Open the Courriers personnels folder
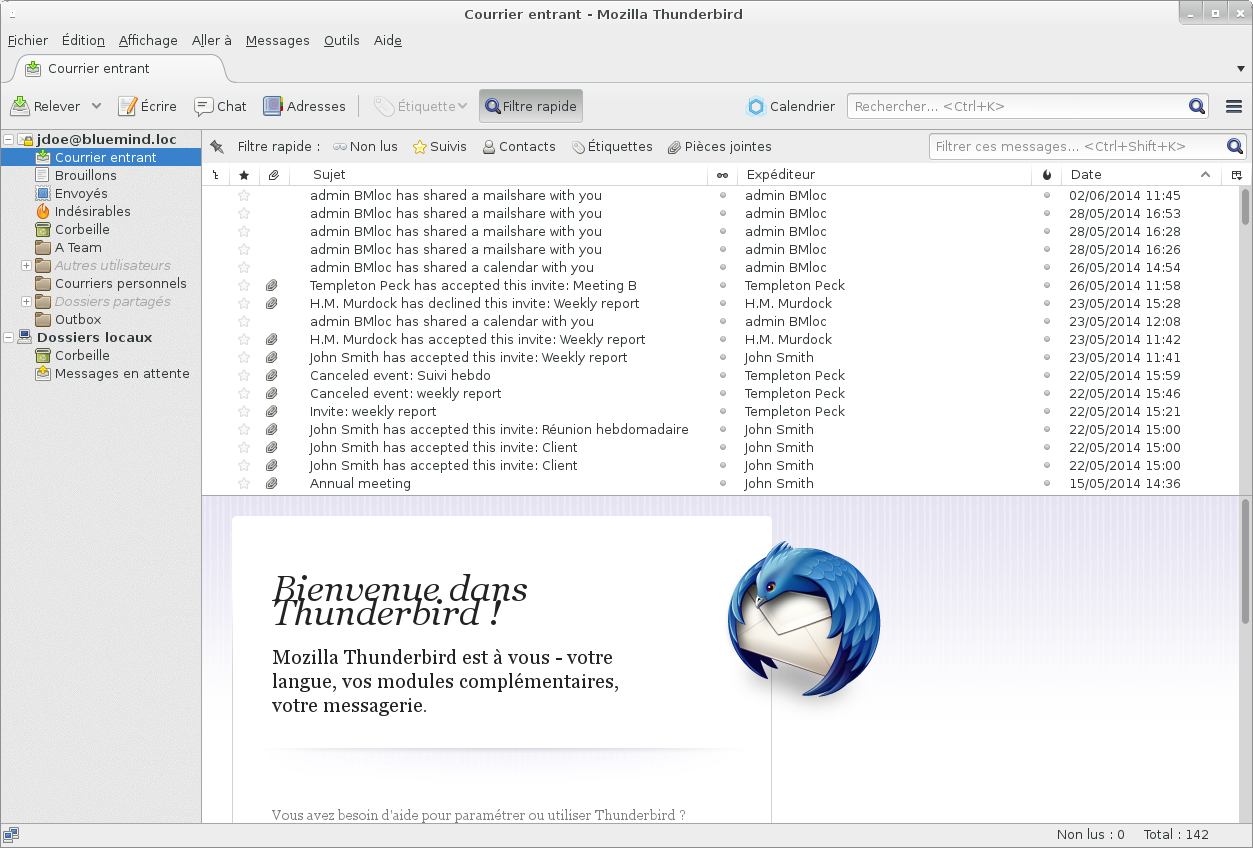This screenshot has height=848, width=1253. 120,284
